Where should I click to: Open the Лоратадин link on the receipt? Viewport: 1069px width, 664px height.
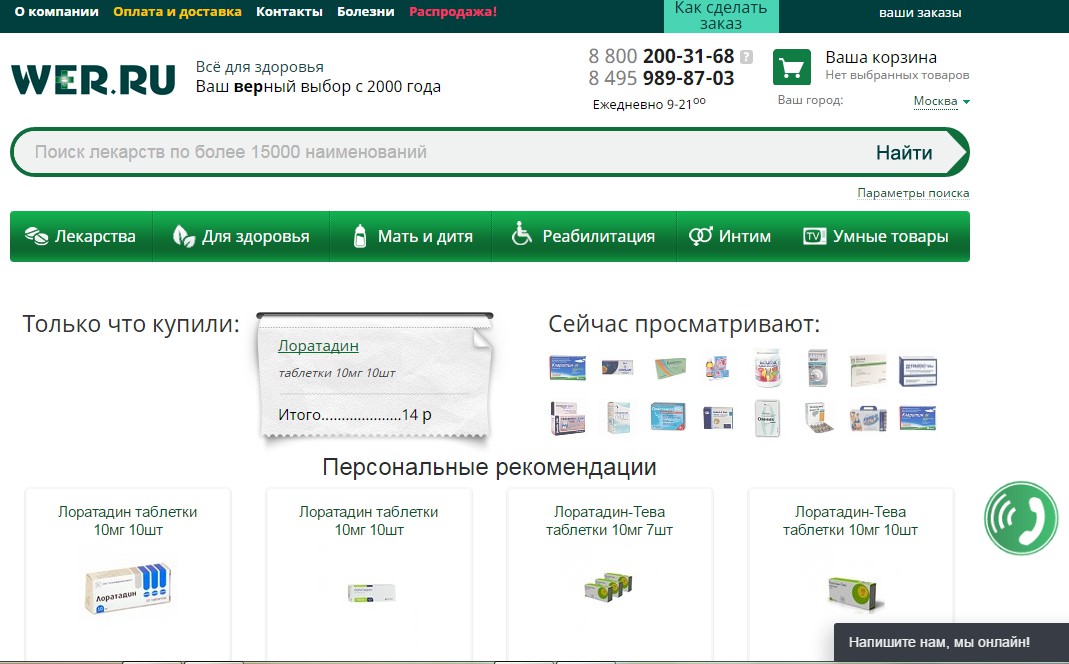pos(318,346)
